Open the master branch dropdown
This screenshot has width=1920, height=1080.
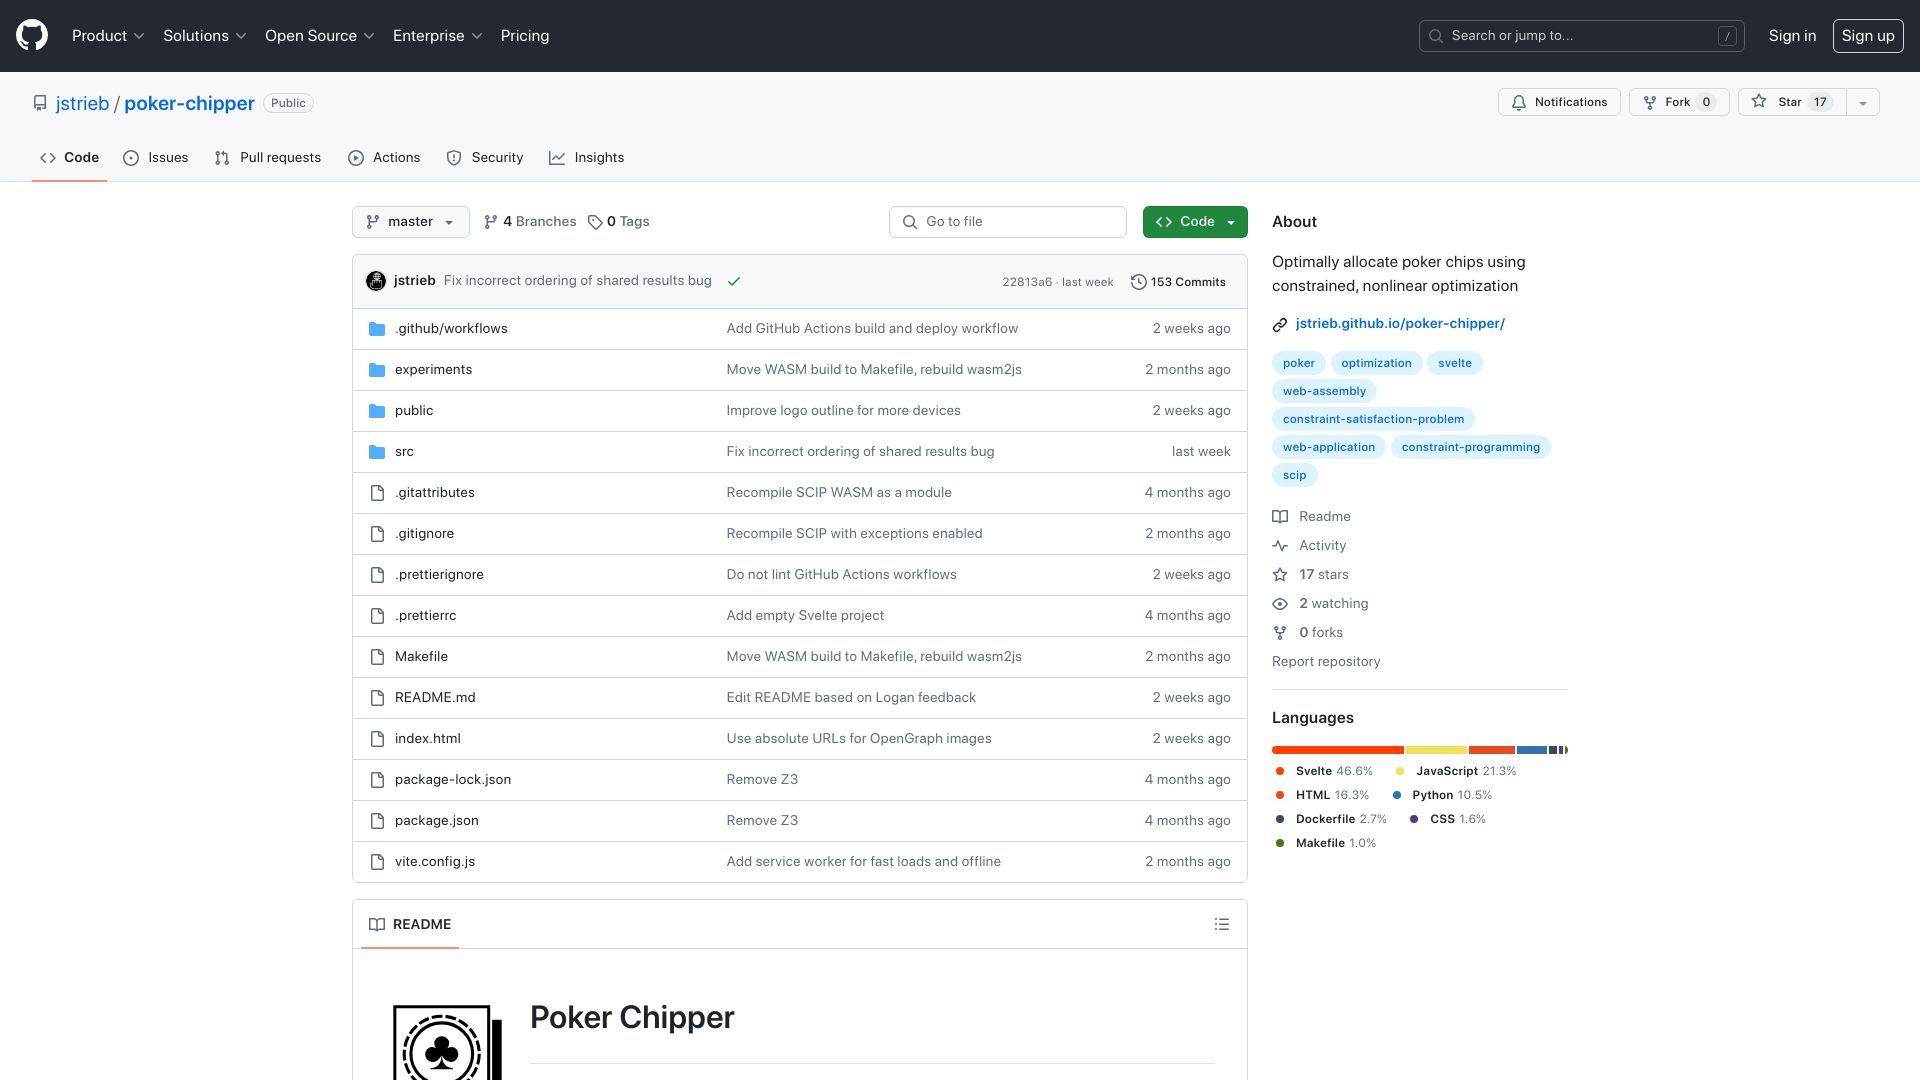coord(410,222)
